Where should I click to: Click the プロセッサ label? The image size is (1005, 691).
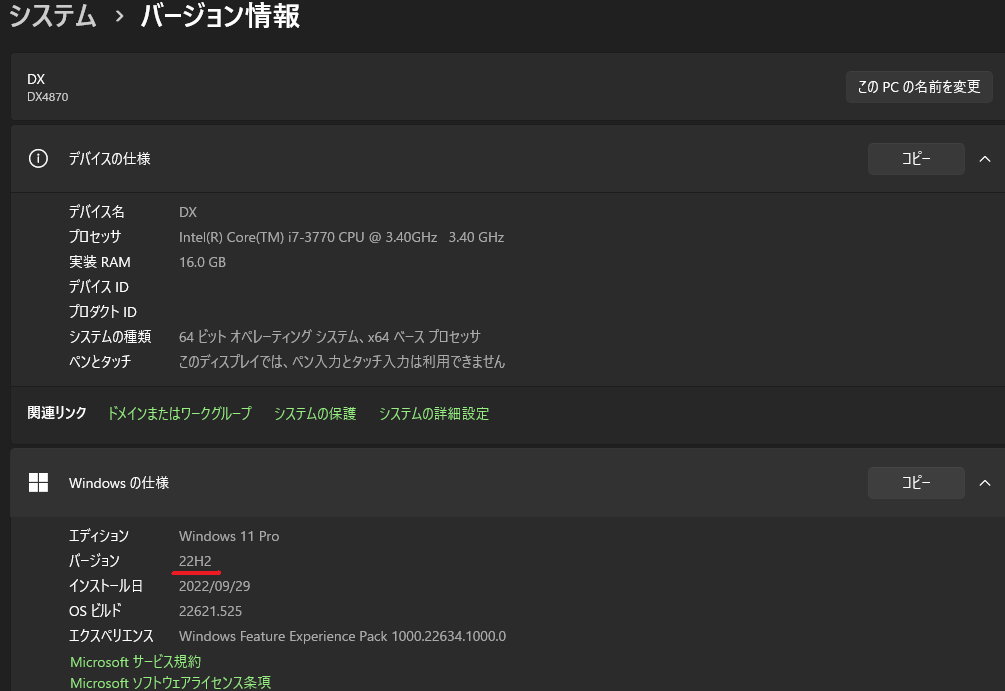95,237
